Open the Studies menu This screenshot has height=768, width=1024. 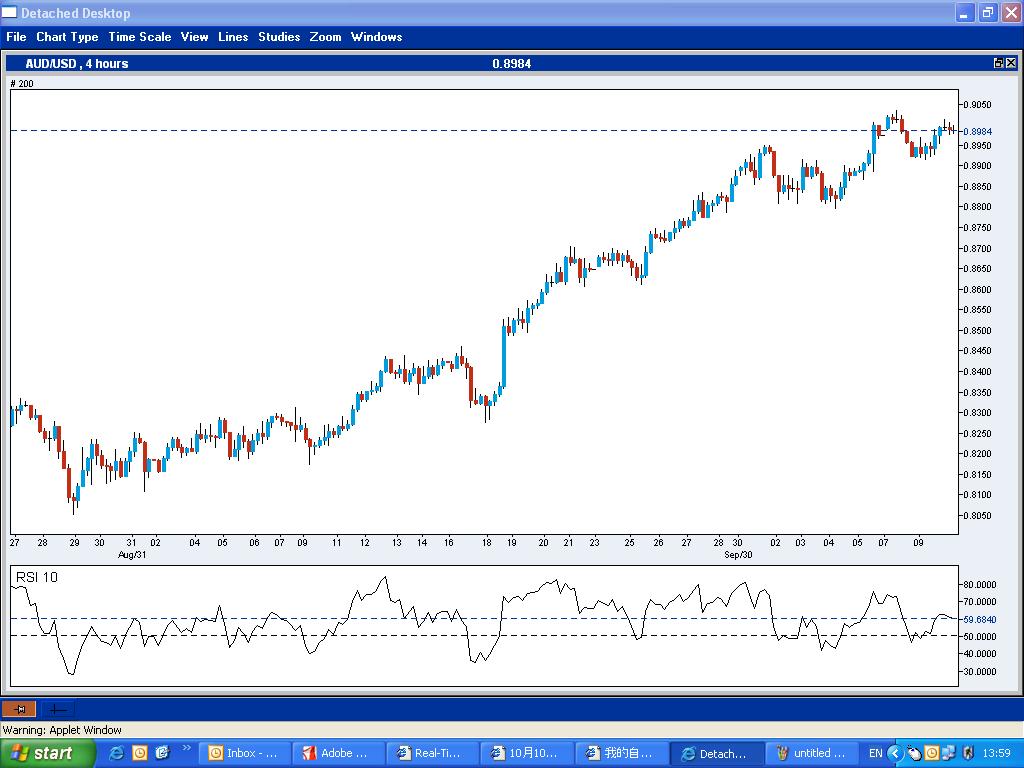tap(279, 37)
